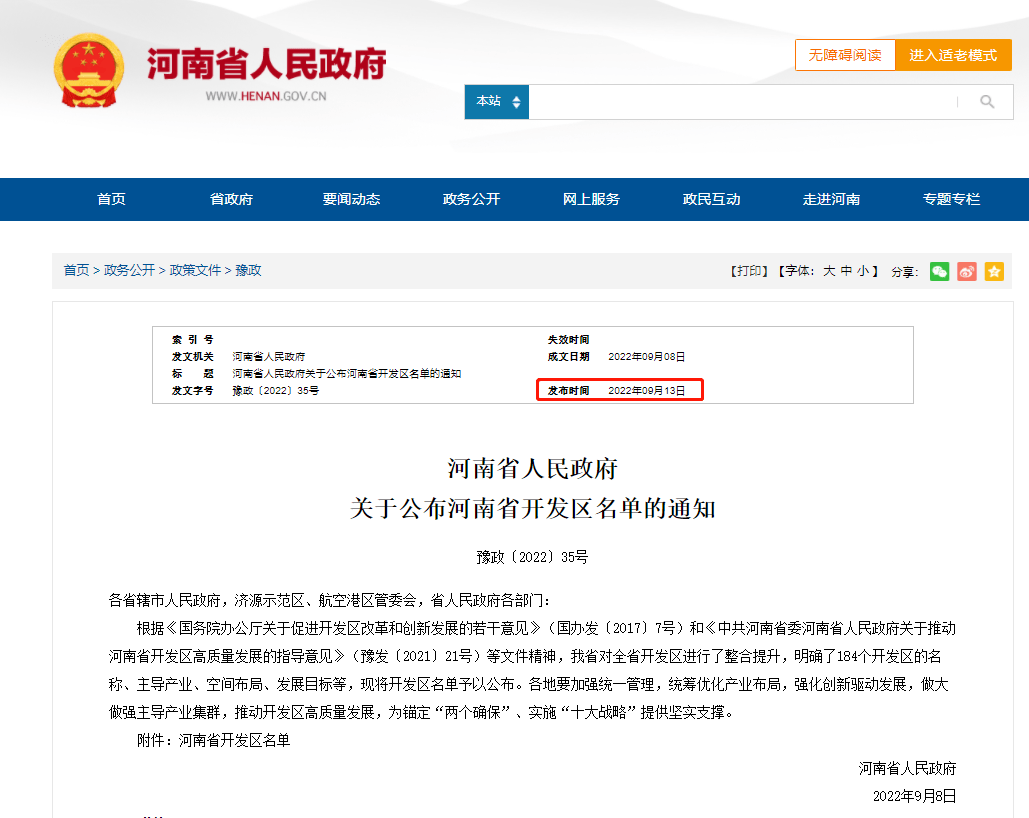The height and width of the screenshot is (818, 1029).
Task: Click the search magnifier icon
Action: click(x=987, y=102)
